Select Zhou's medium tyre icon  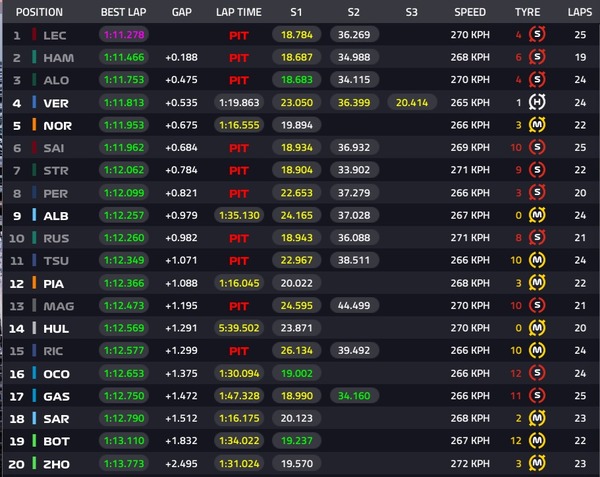[x=539, y=461]
